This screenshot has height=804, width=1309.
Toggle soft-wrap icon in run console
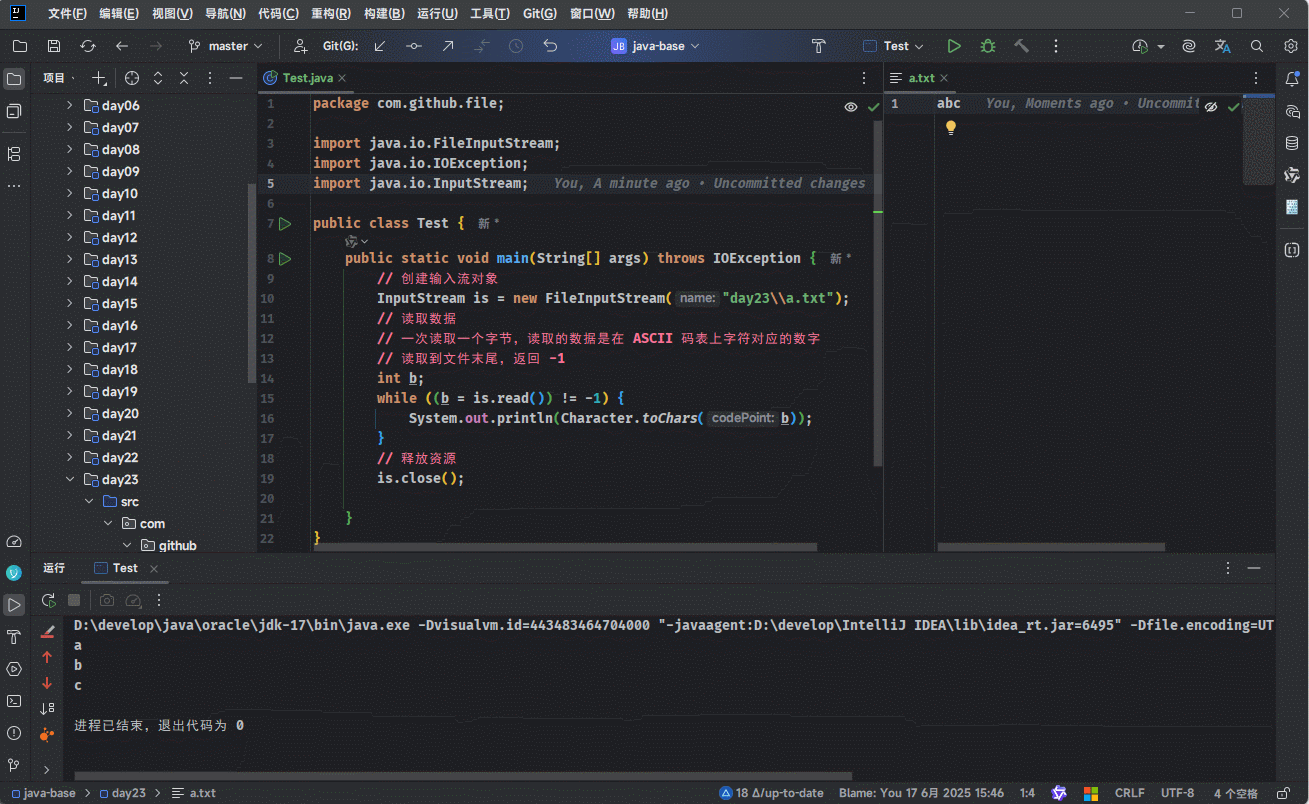point(47,709)
